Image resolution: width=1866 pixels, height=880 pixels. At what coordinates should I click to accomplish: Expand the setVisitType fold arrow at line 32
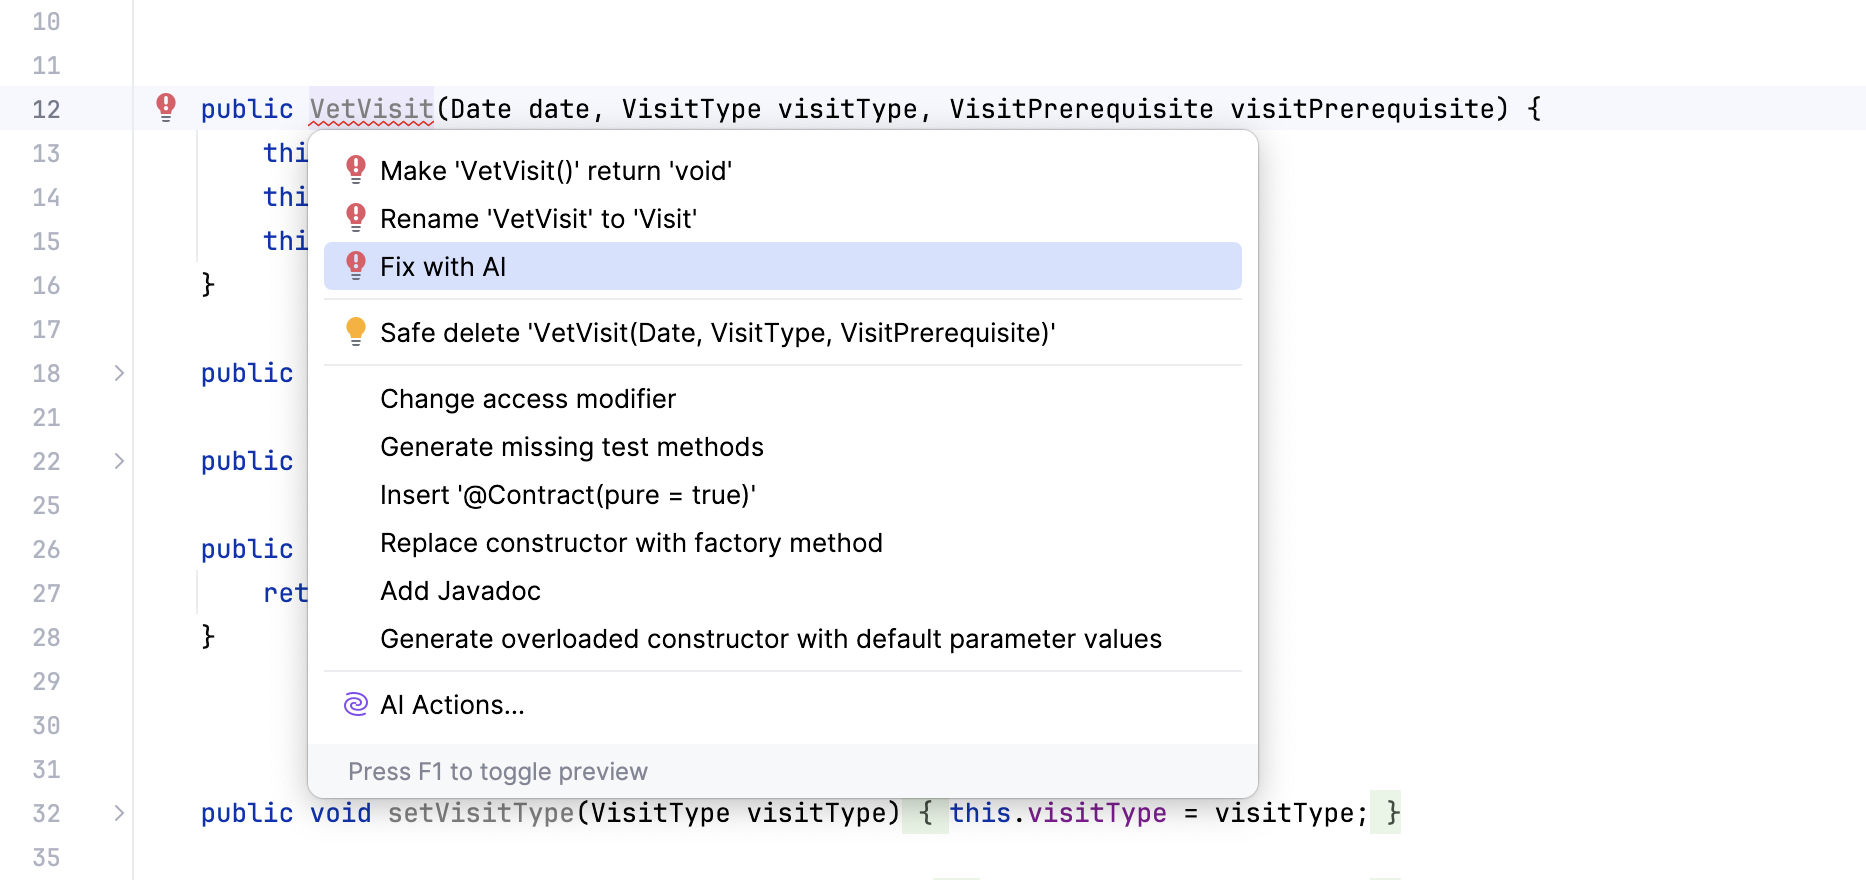119,813
